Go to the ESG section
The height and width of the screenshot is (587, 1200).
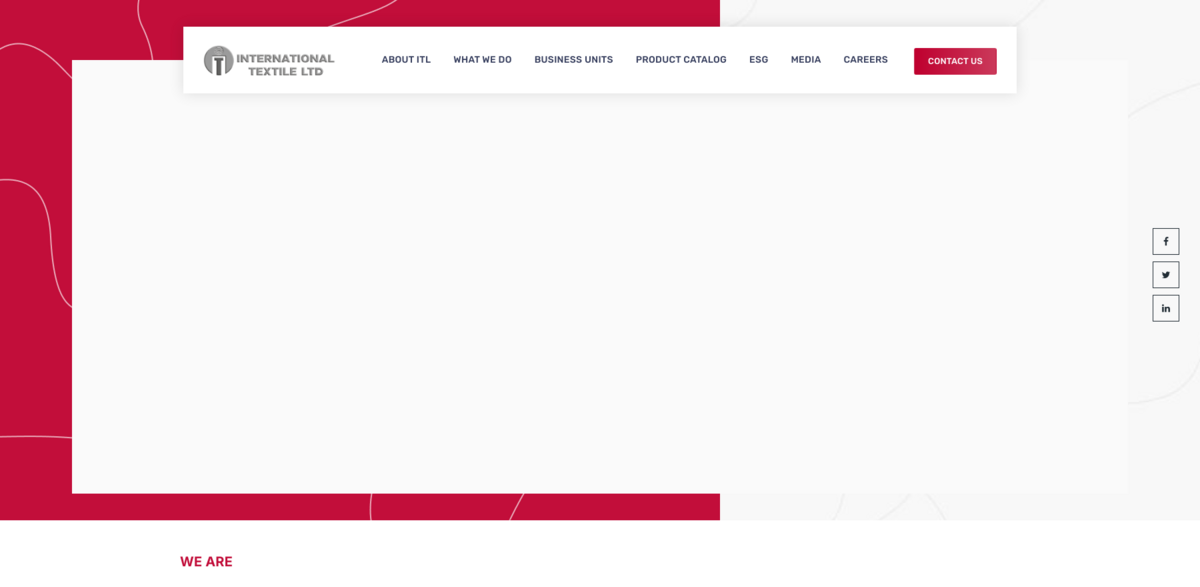click(758, 60)
